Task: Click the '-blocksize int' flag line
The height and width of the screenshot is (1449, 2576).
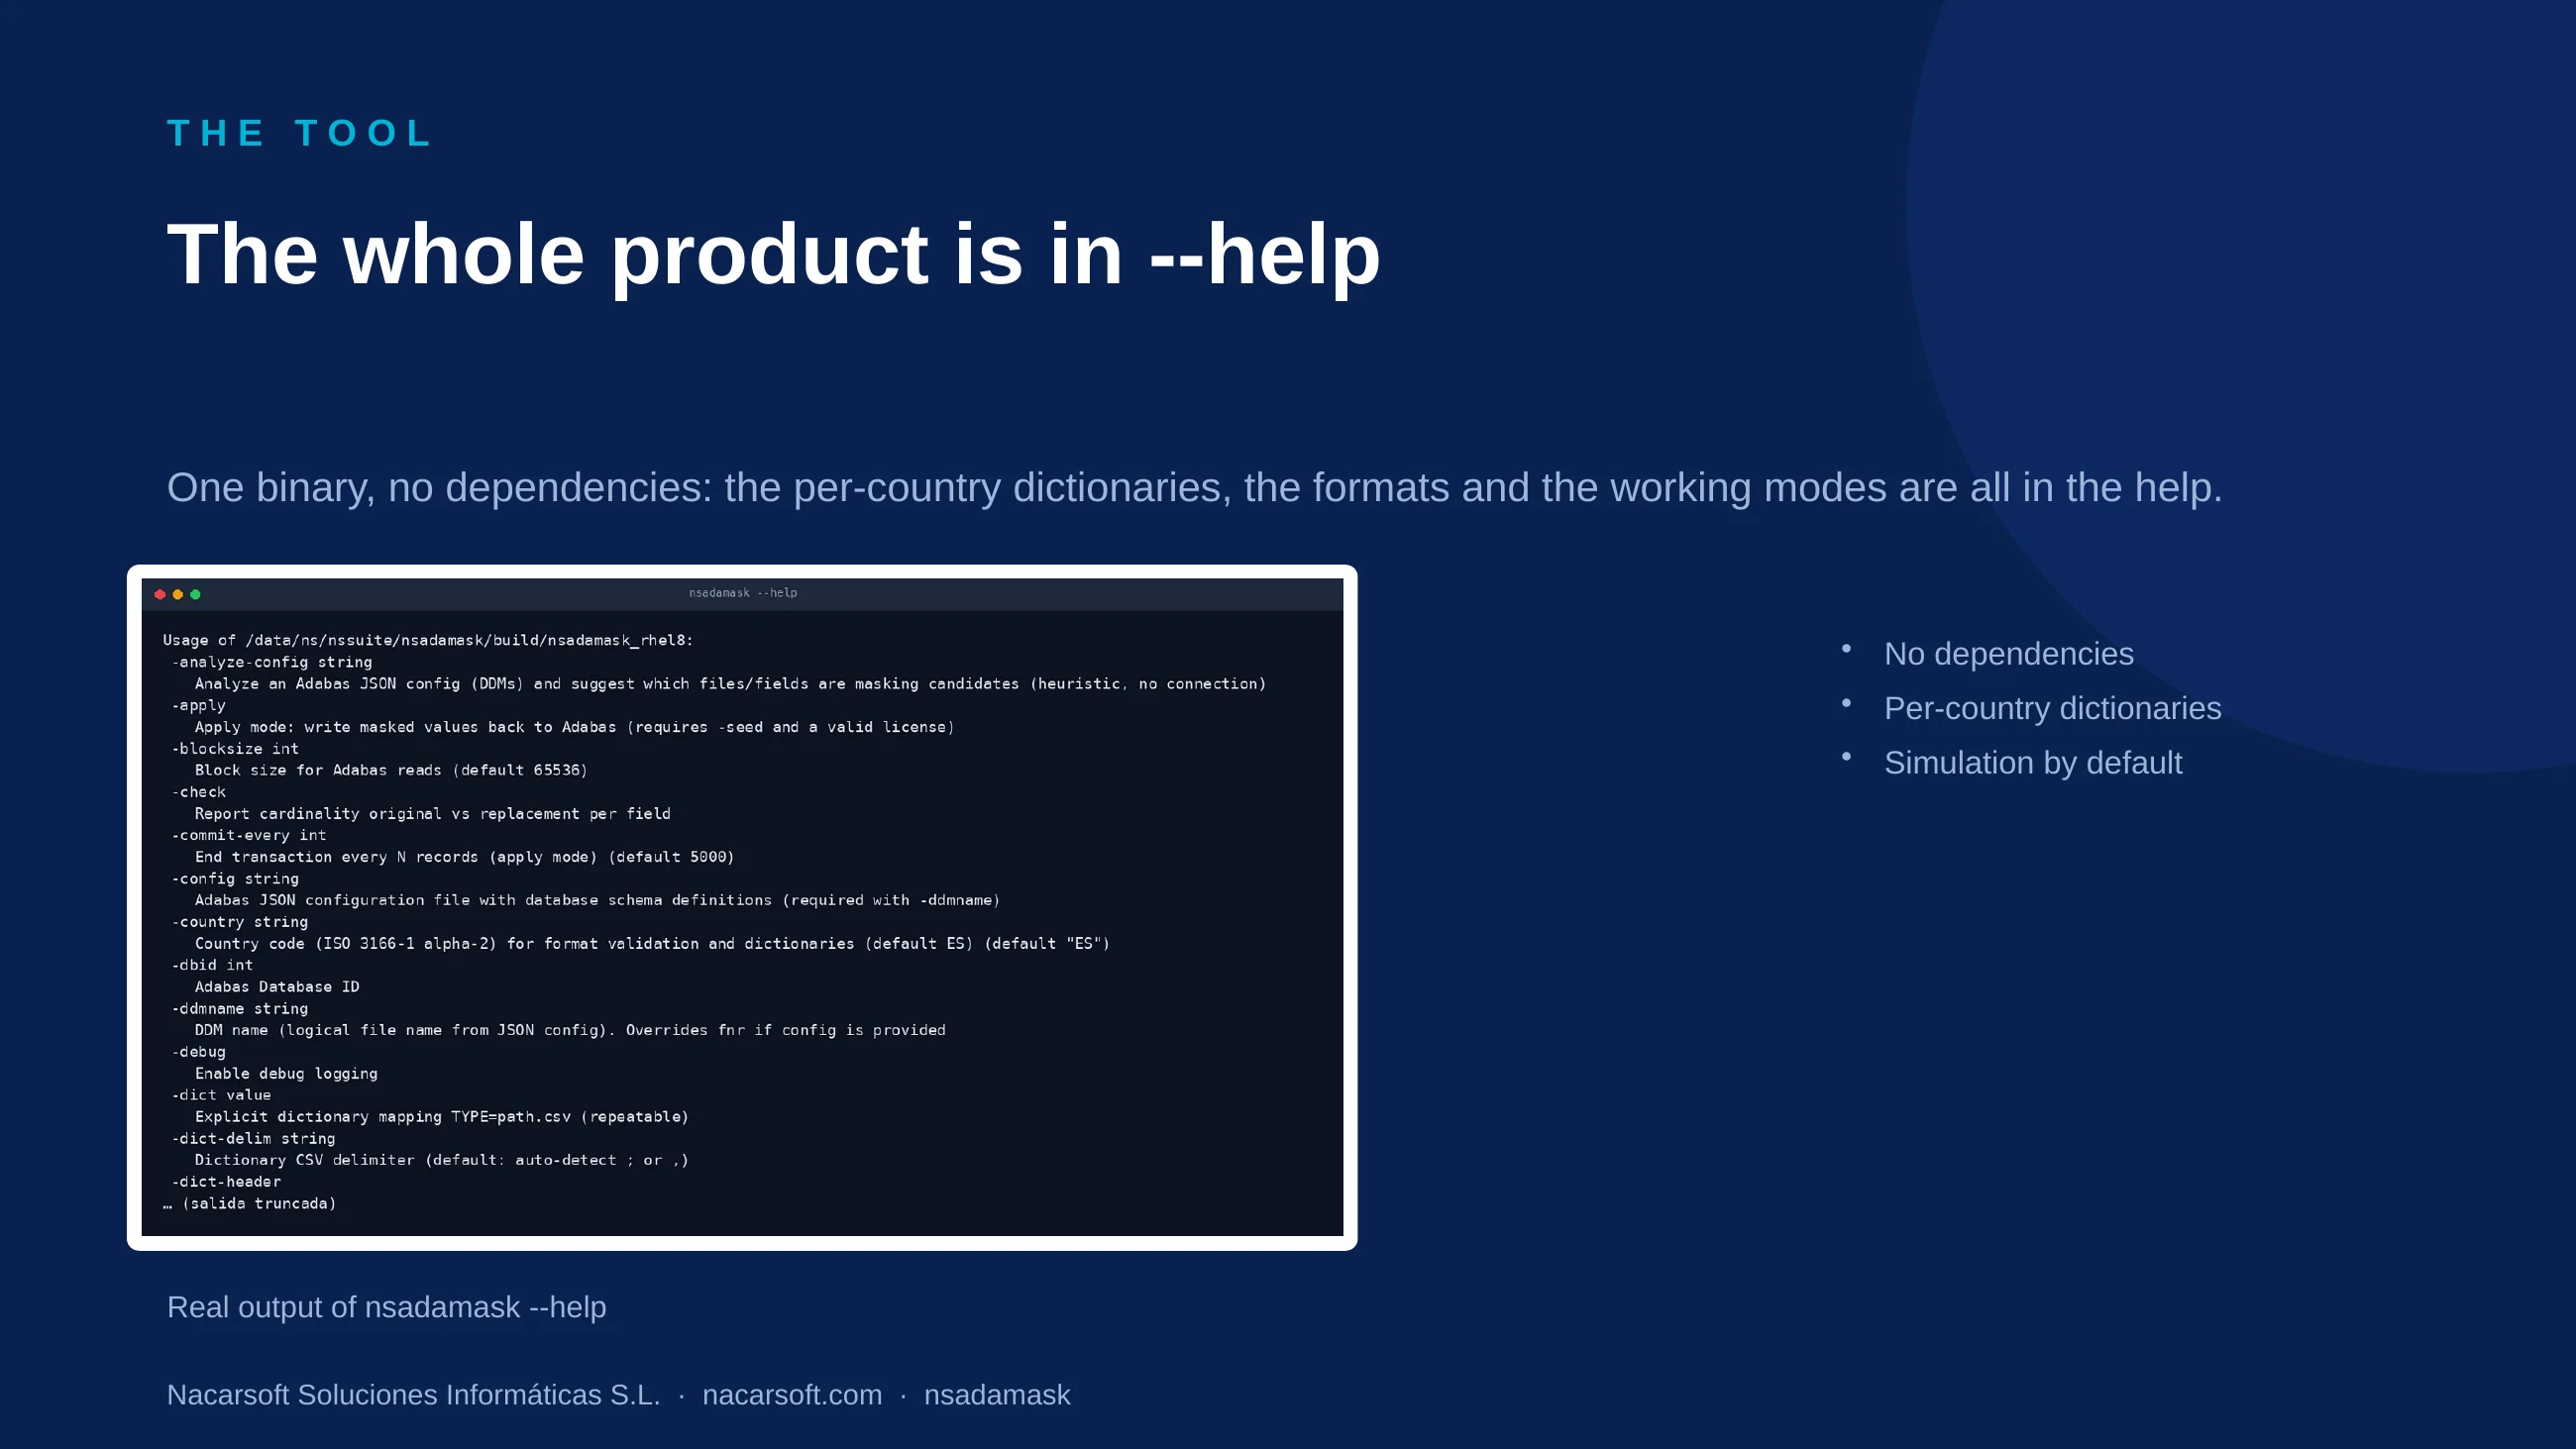Action: tap(234, 749)
